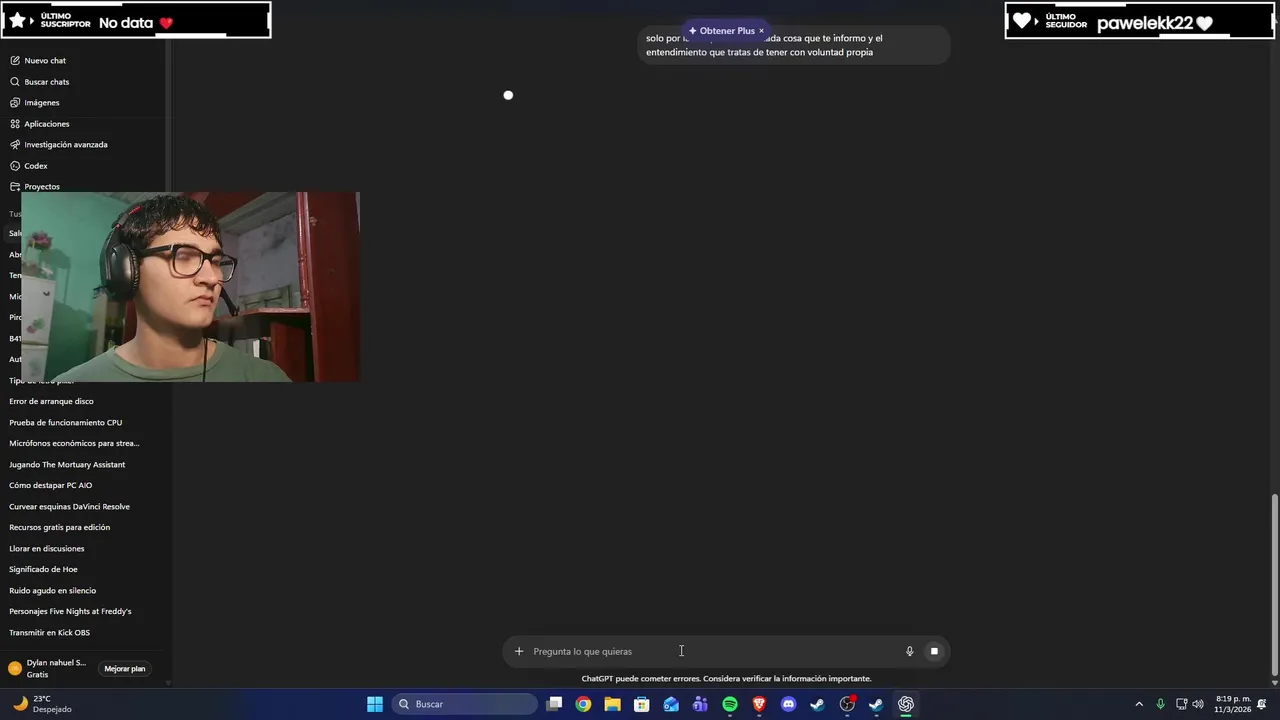Open Windows Start menu
Image resolution: width=1280 pixels, height=720 pixels.
point(375,704)
